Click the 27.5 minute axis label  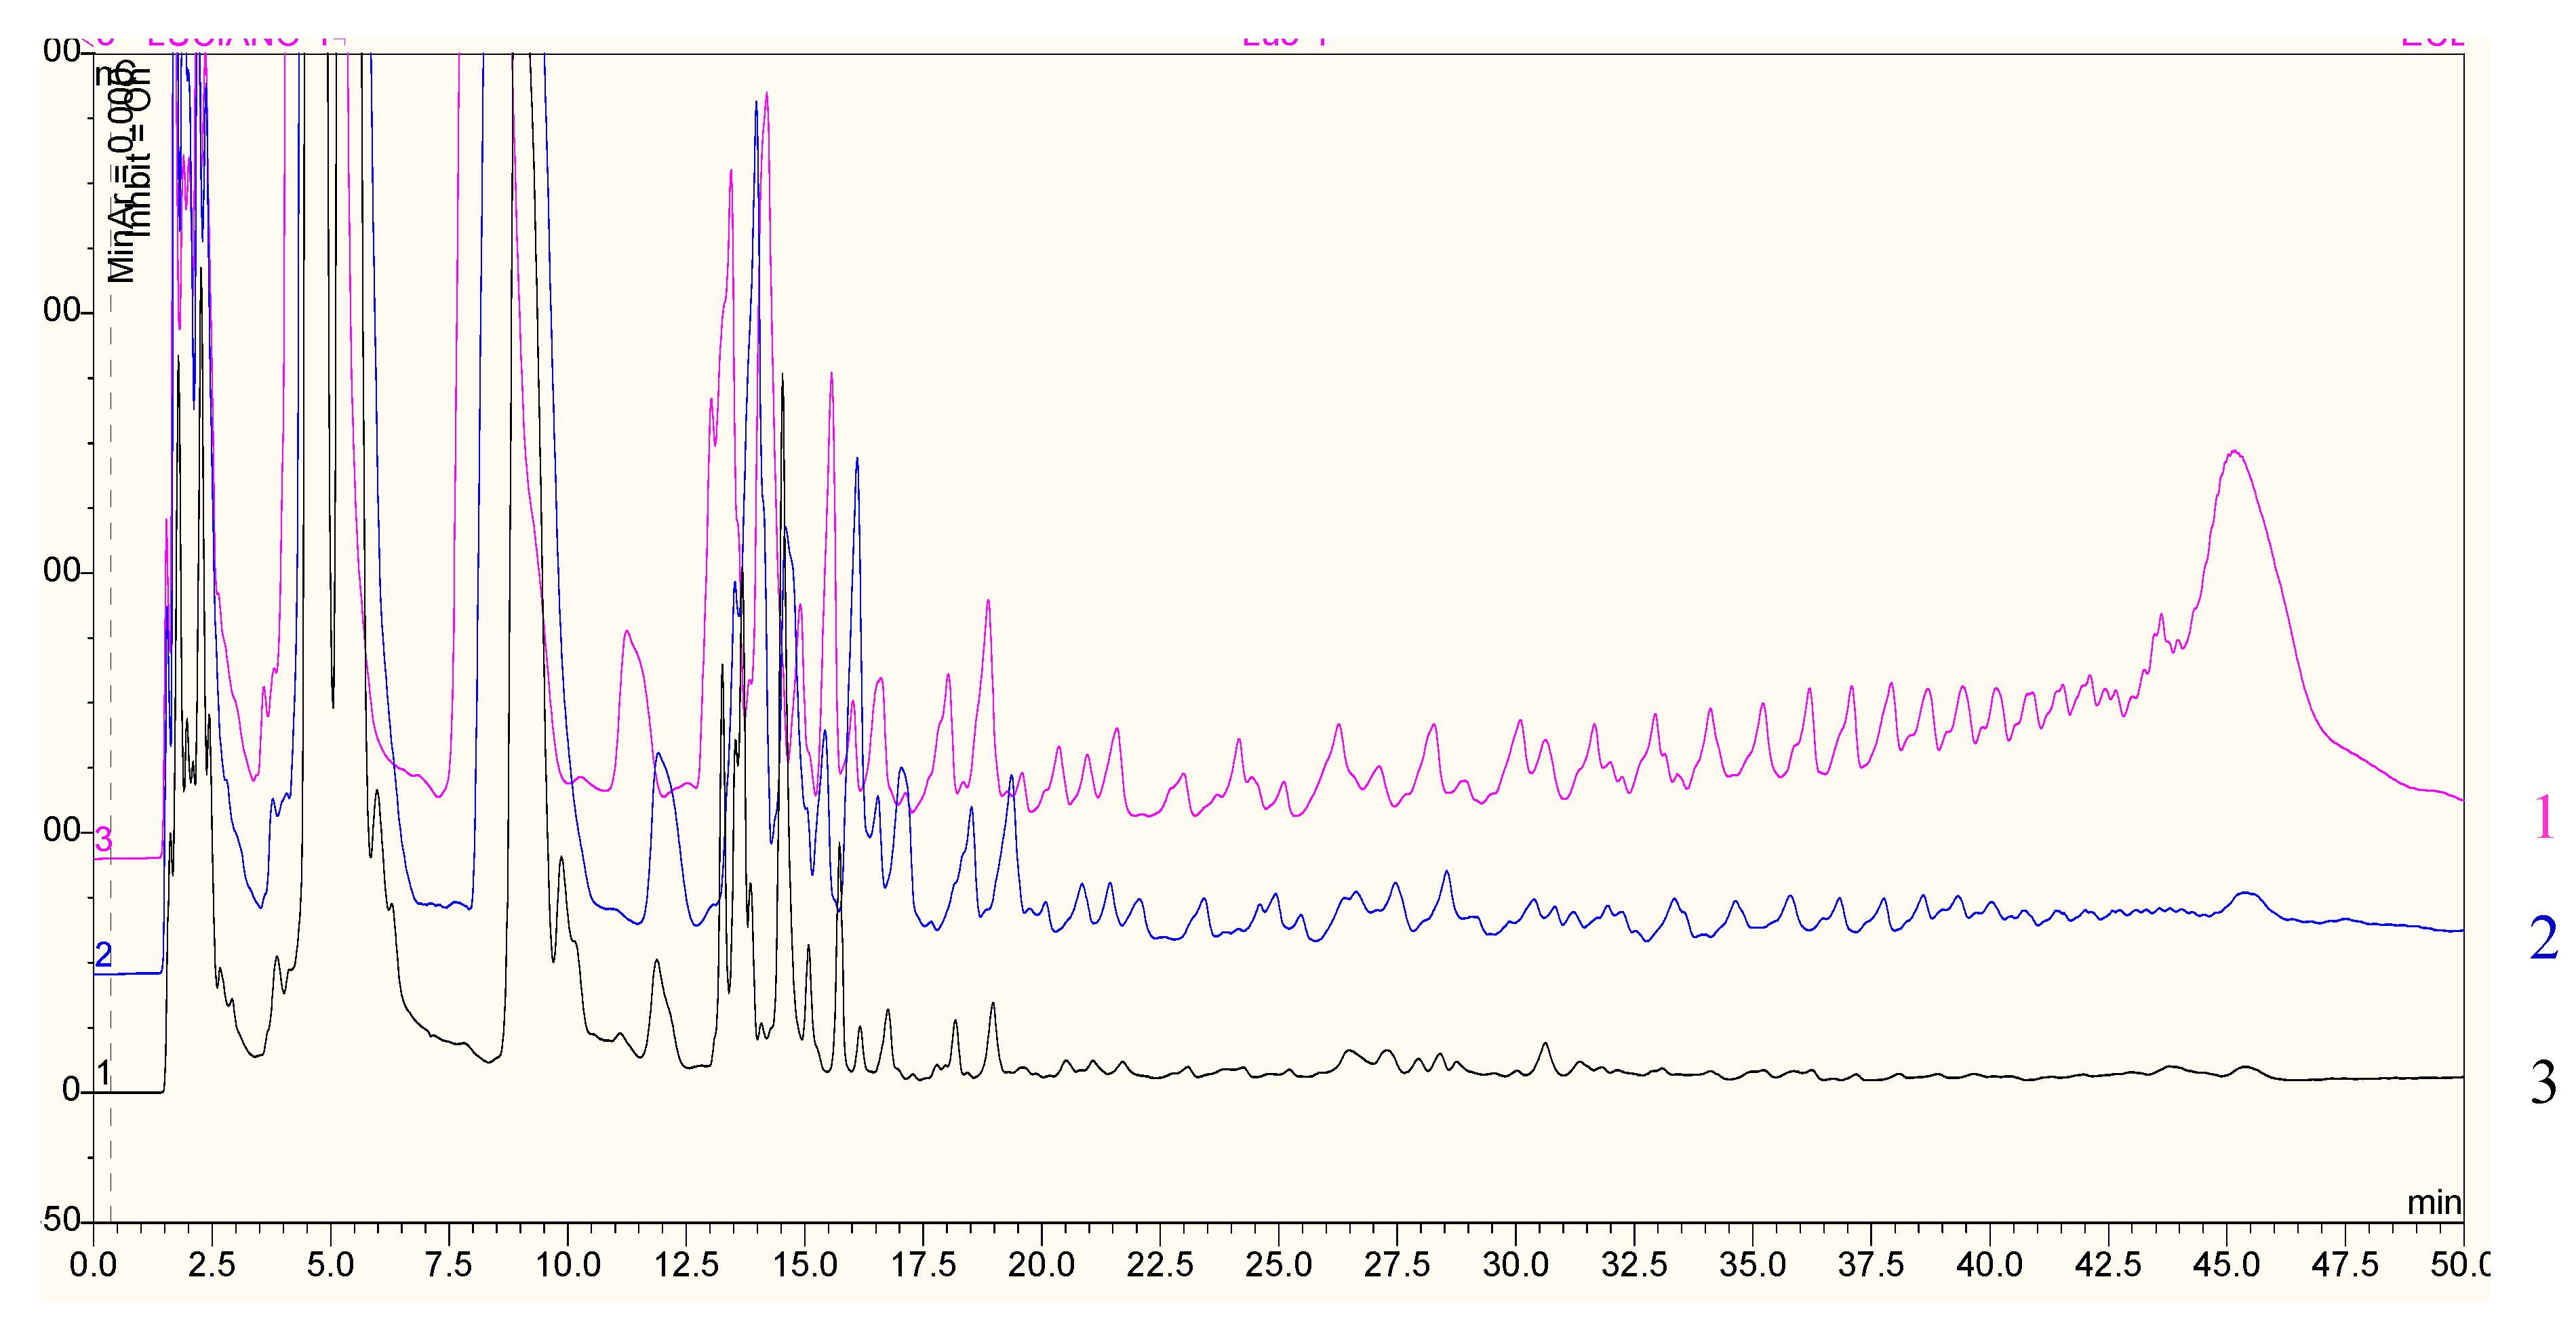coord(1397,1265)
